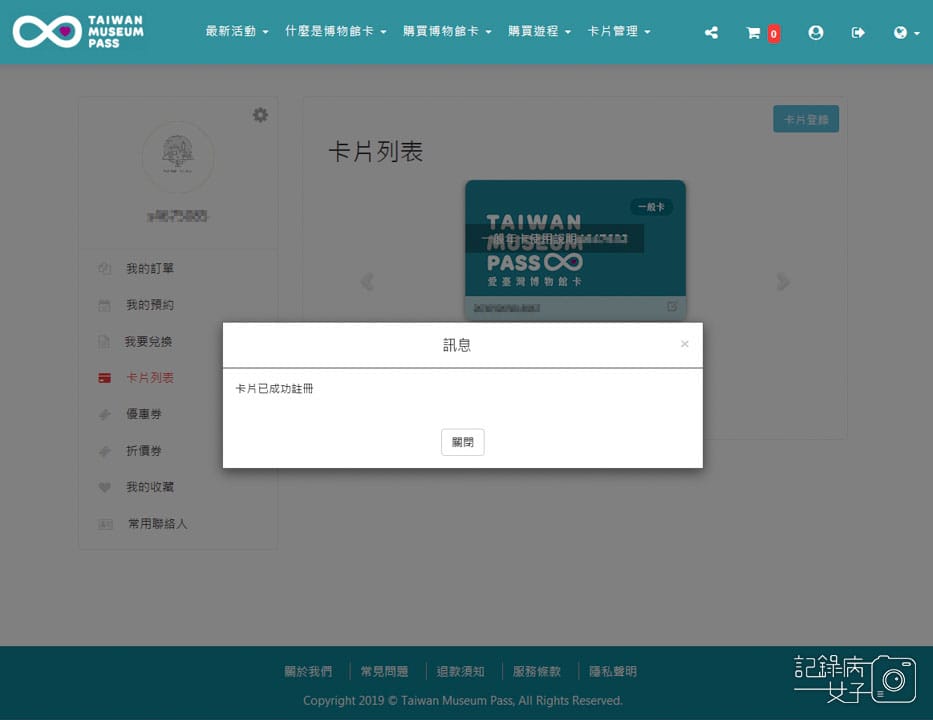Expand the 最新活動 dropdown menu
The height and width of the screenshot is (720, 933).
click(x=237, y=32)
